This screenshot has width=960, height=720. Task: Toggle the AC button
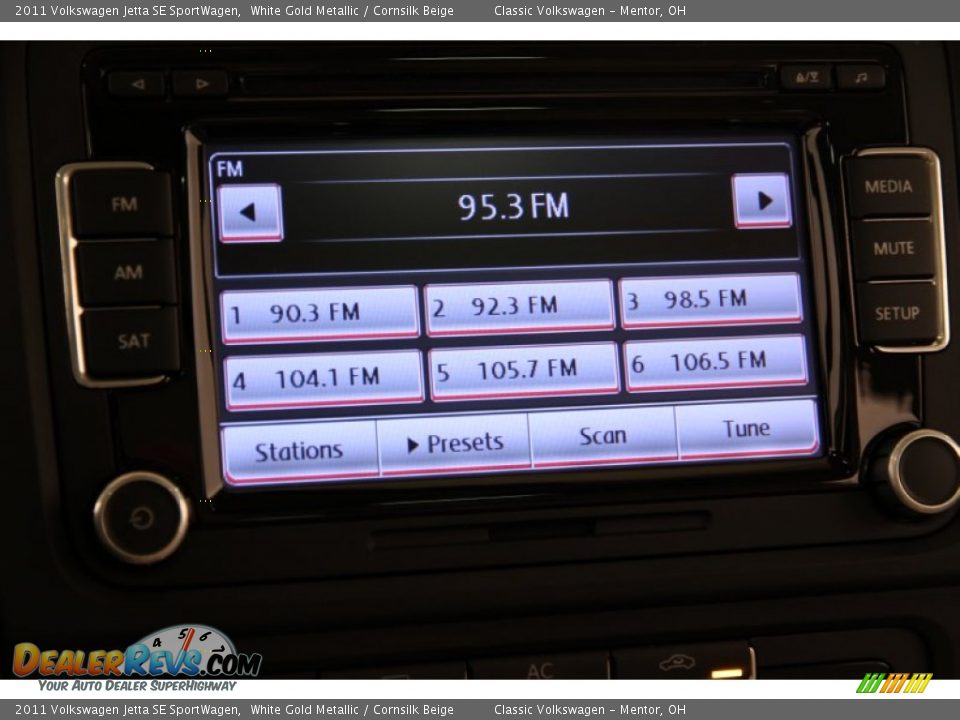540,669
